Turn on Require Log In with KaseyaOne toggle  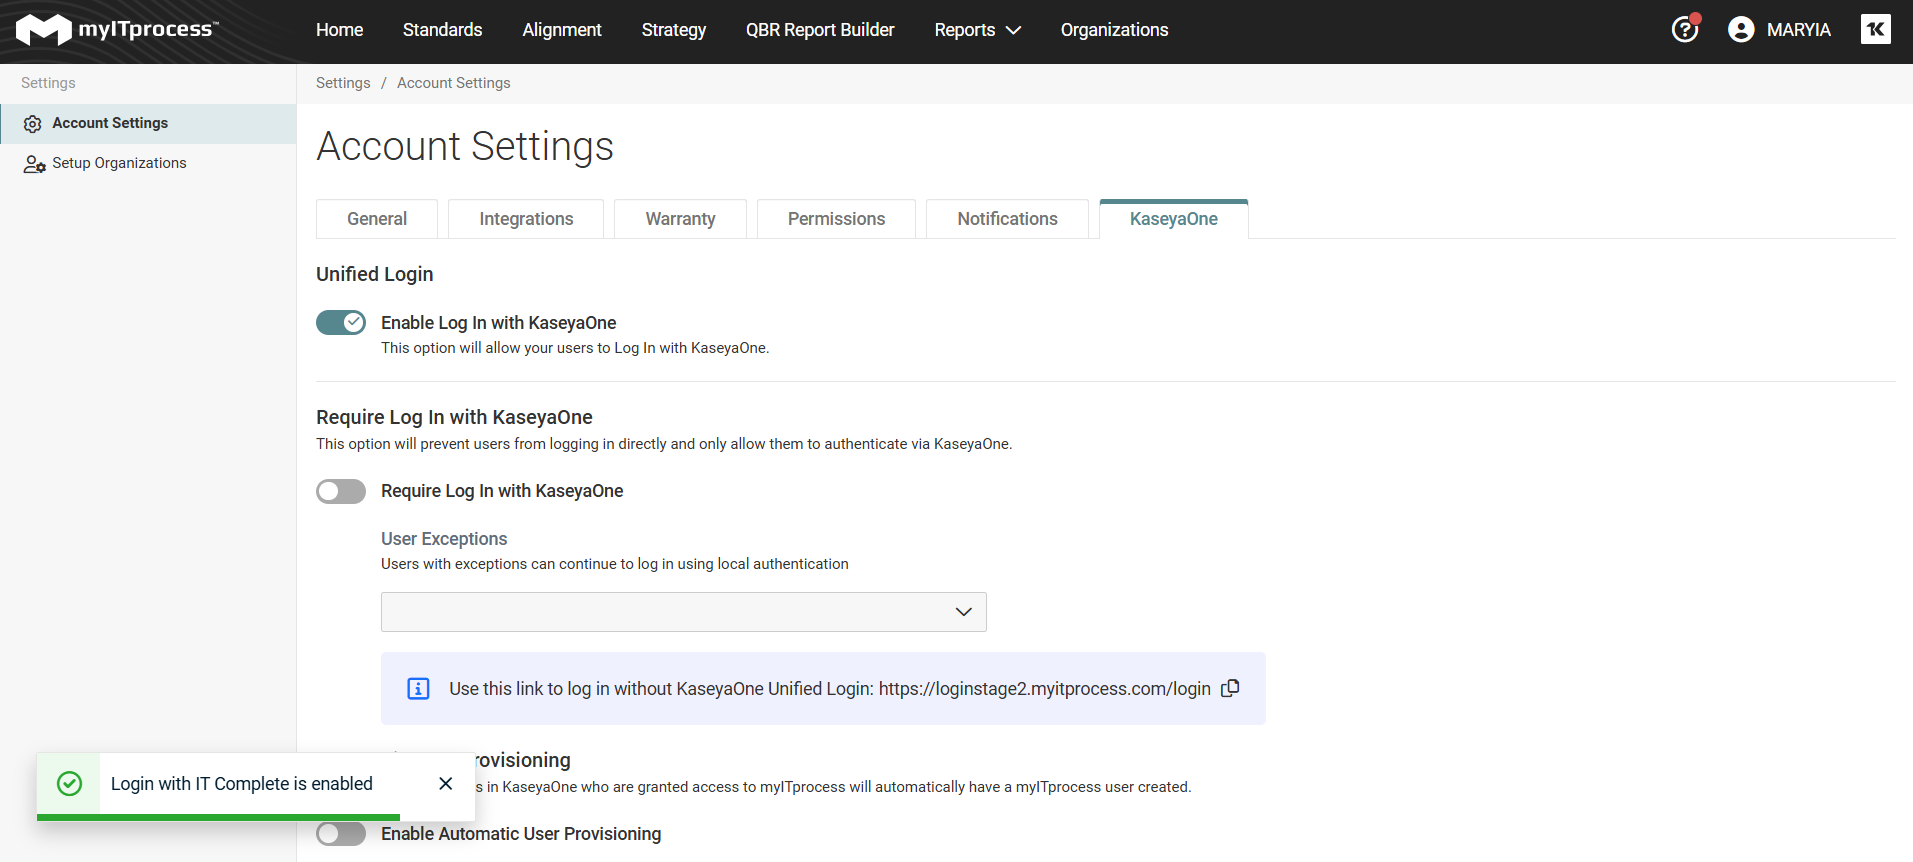pyautogui.click(x=341, y=491)
